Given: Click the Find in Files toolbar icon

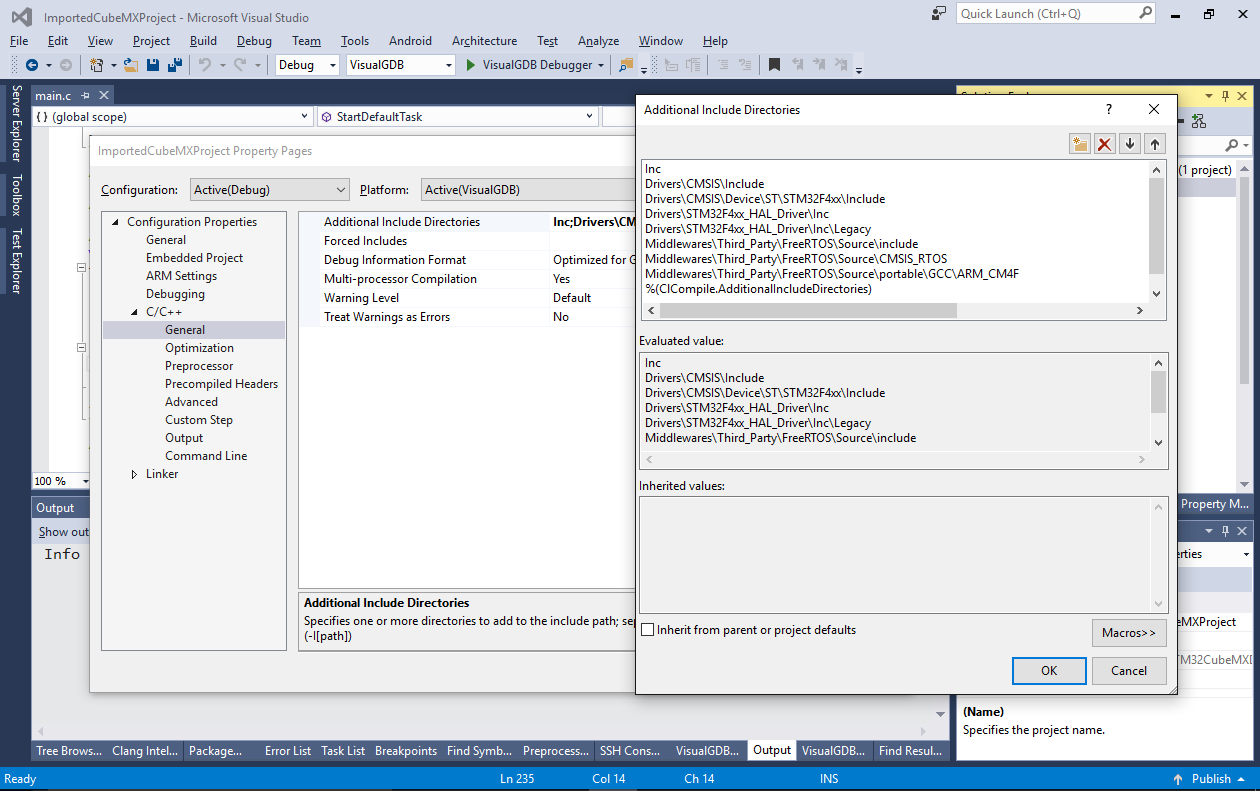Looking at the screenshot, I should tap(626, 65).
